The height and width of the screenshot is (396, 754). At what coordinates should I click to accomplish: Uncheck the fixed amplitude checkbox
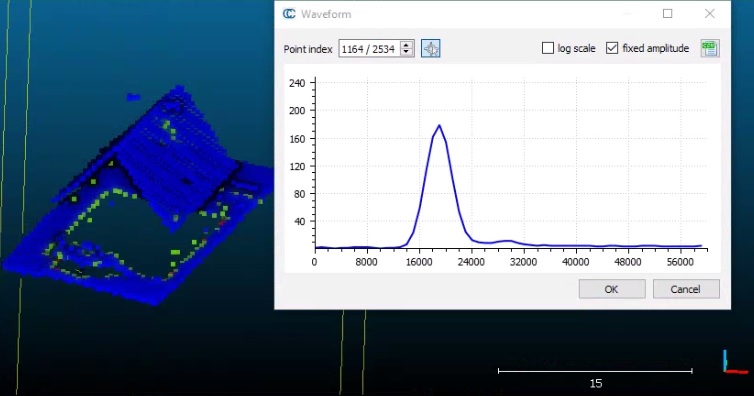[612, 48]
